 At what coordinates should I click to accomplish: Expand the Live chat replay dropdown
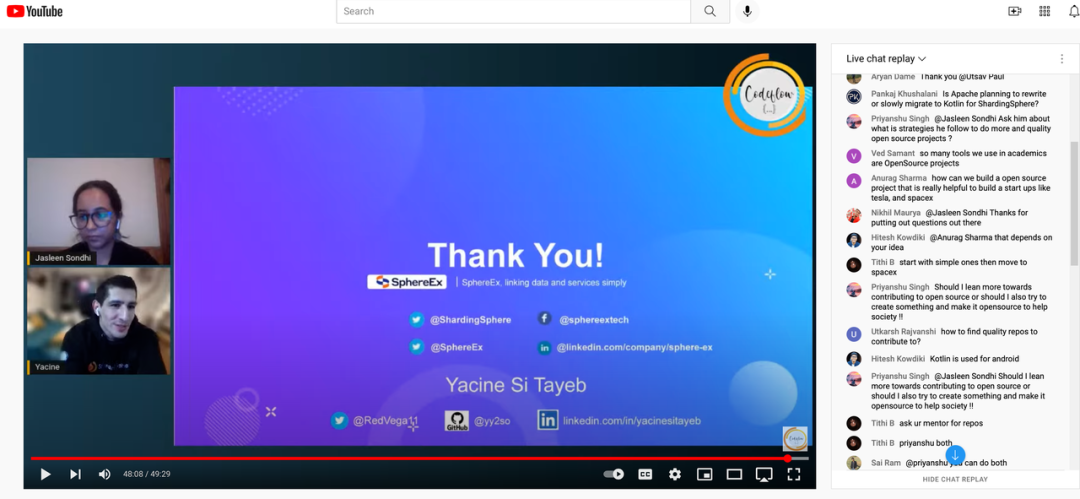[x=886, y=59]
